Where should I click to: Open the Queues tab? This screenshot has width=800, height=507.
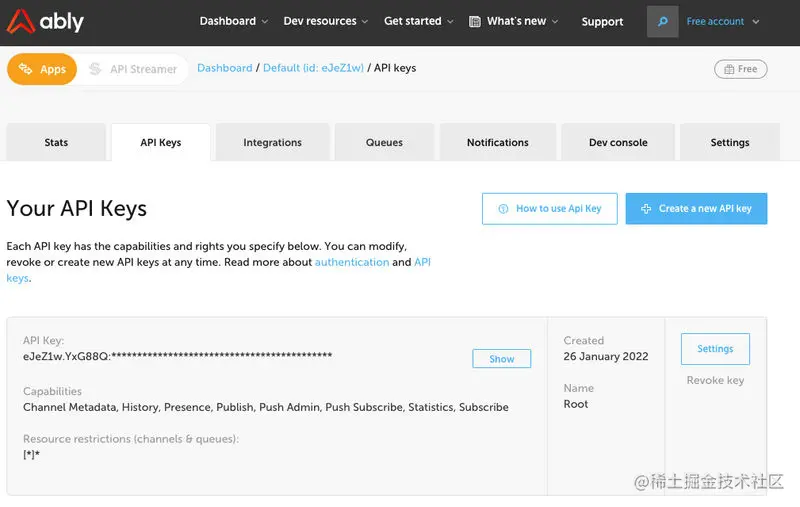point(384,142)
